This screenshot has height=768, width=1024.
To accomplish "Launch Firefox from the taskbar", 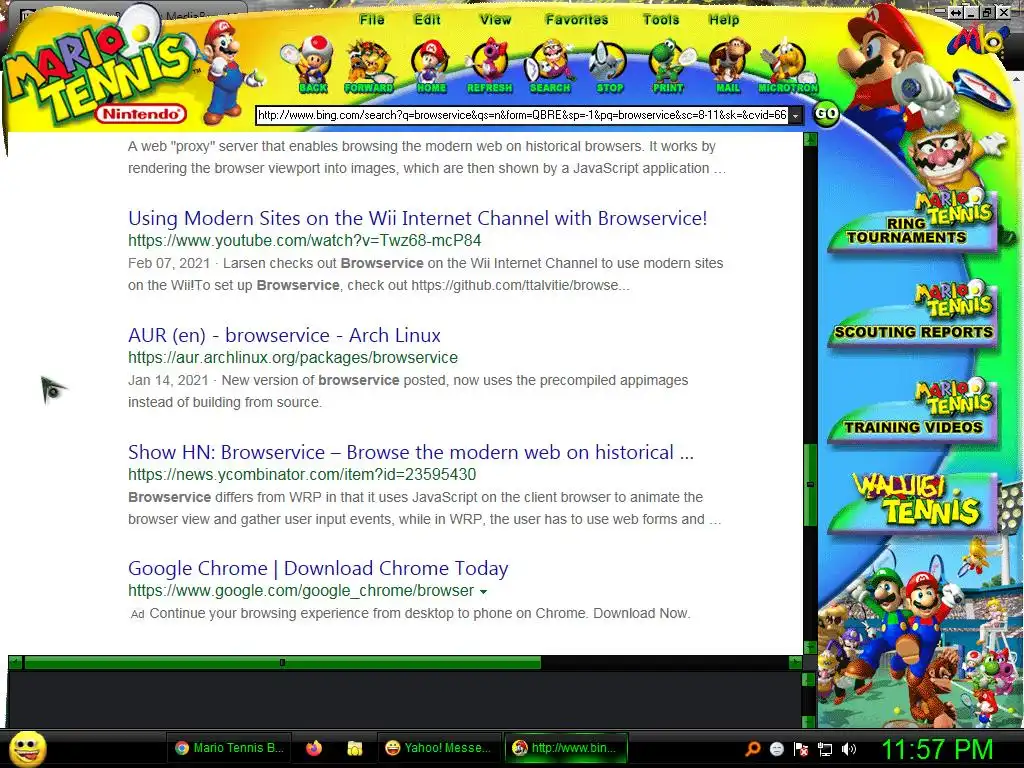I will click(x=314, y=748).
